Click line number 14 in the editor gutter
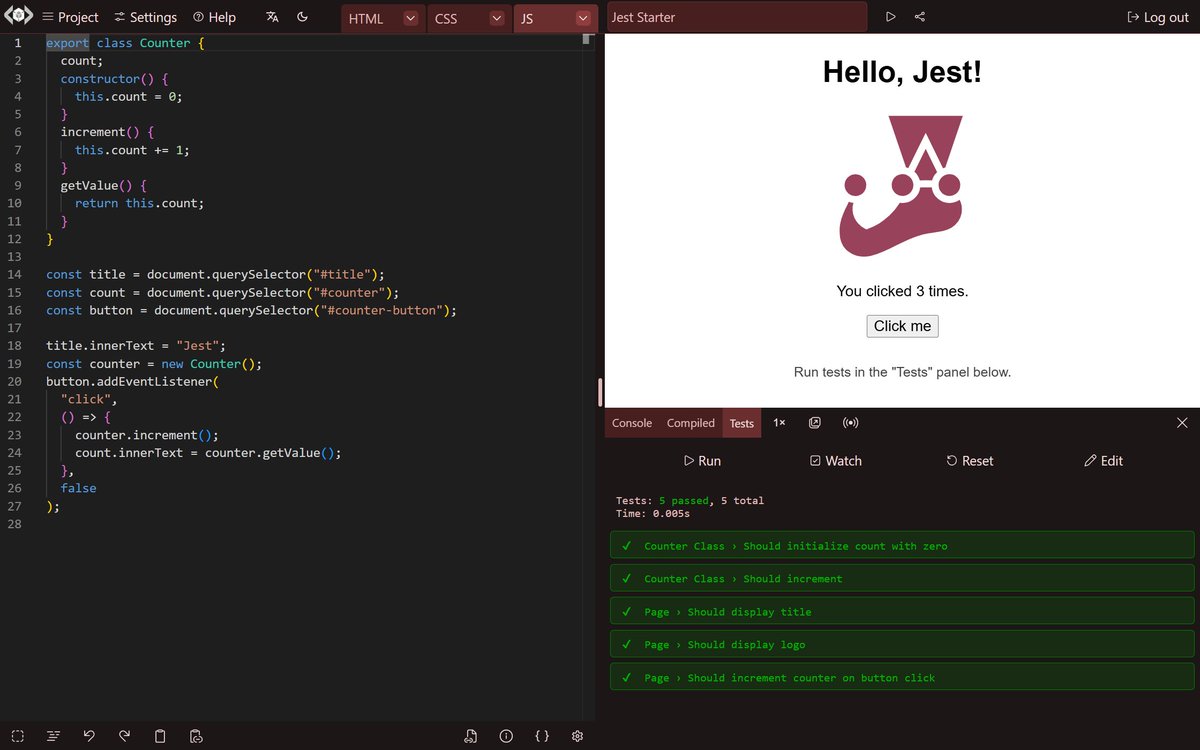The image size is (1200, 750). (x=14, y=274)
